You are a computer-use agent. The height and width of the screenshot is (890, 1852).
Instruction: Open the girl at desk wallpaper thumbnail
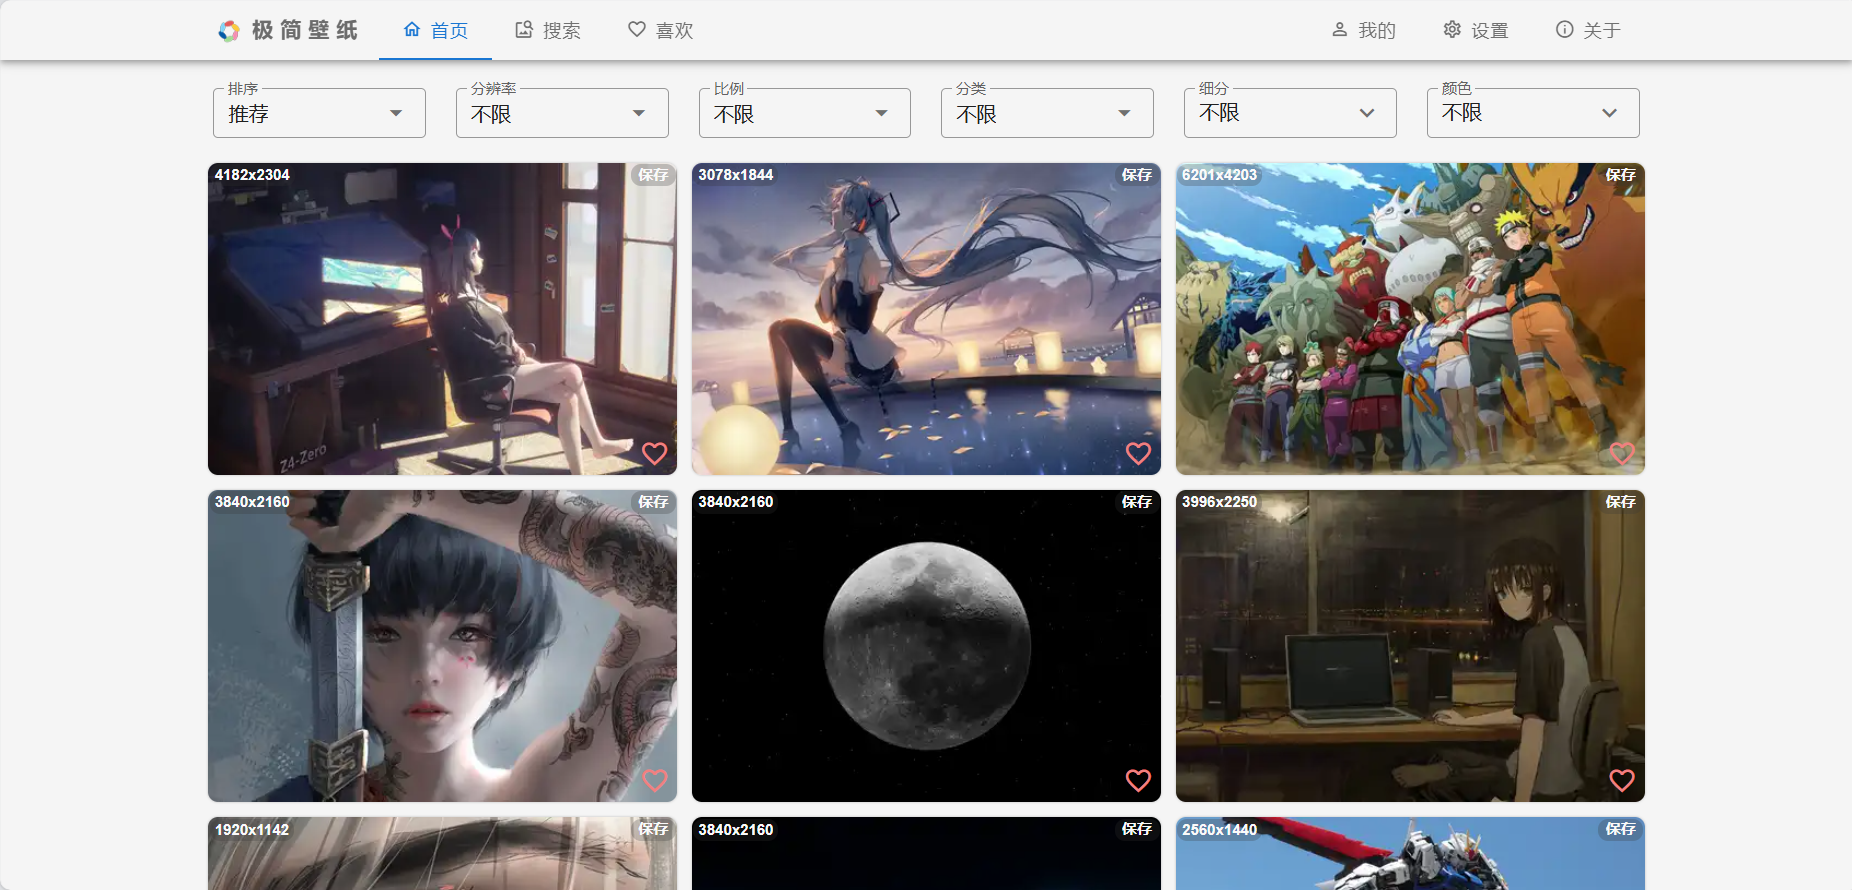[442, 319]
